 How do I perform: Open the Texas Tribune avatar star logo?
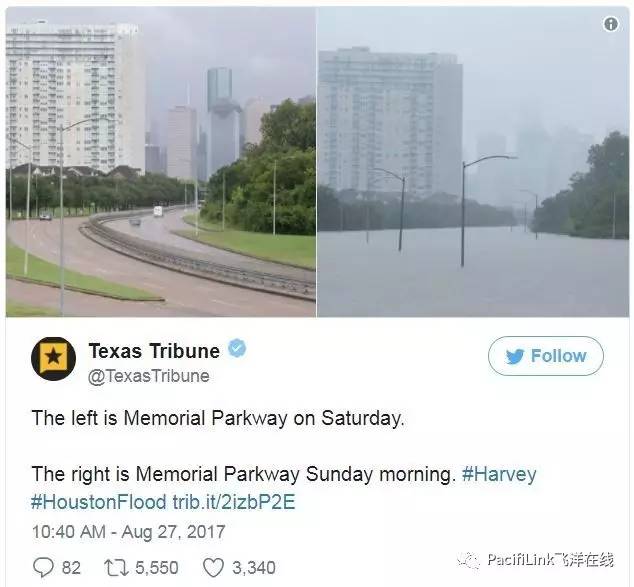pos(53,359)
